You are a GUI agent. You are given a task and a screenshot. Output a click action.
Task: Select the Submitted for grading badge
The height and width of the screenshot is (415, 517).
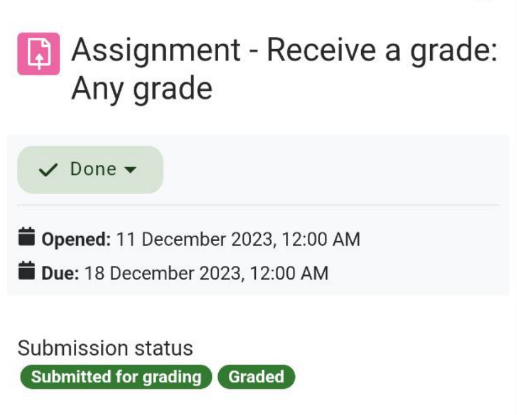click(116, 377)
